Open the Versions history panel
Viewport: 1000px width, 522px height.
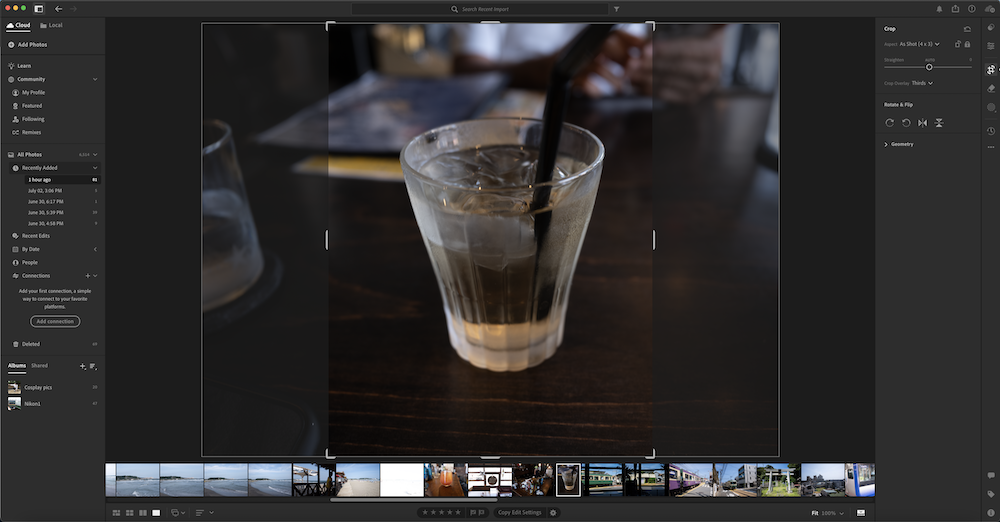[991, 130]
